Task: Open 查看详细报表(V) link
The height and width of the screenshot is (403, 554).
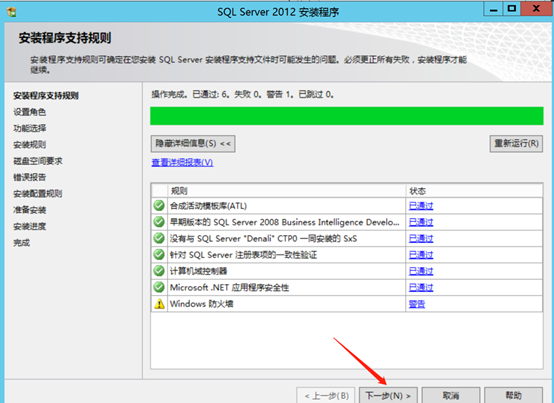Action: click(x=182, y=162)
